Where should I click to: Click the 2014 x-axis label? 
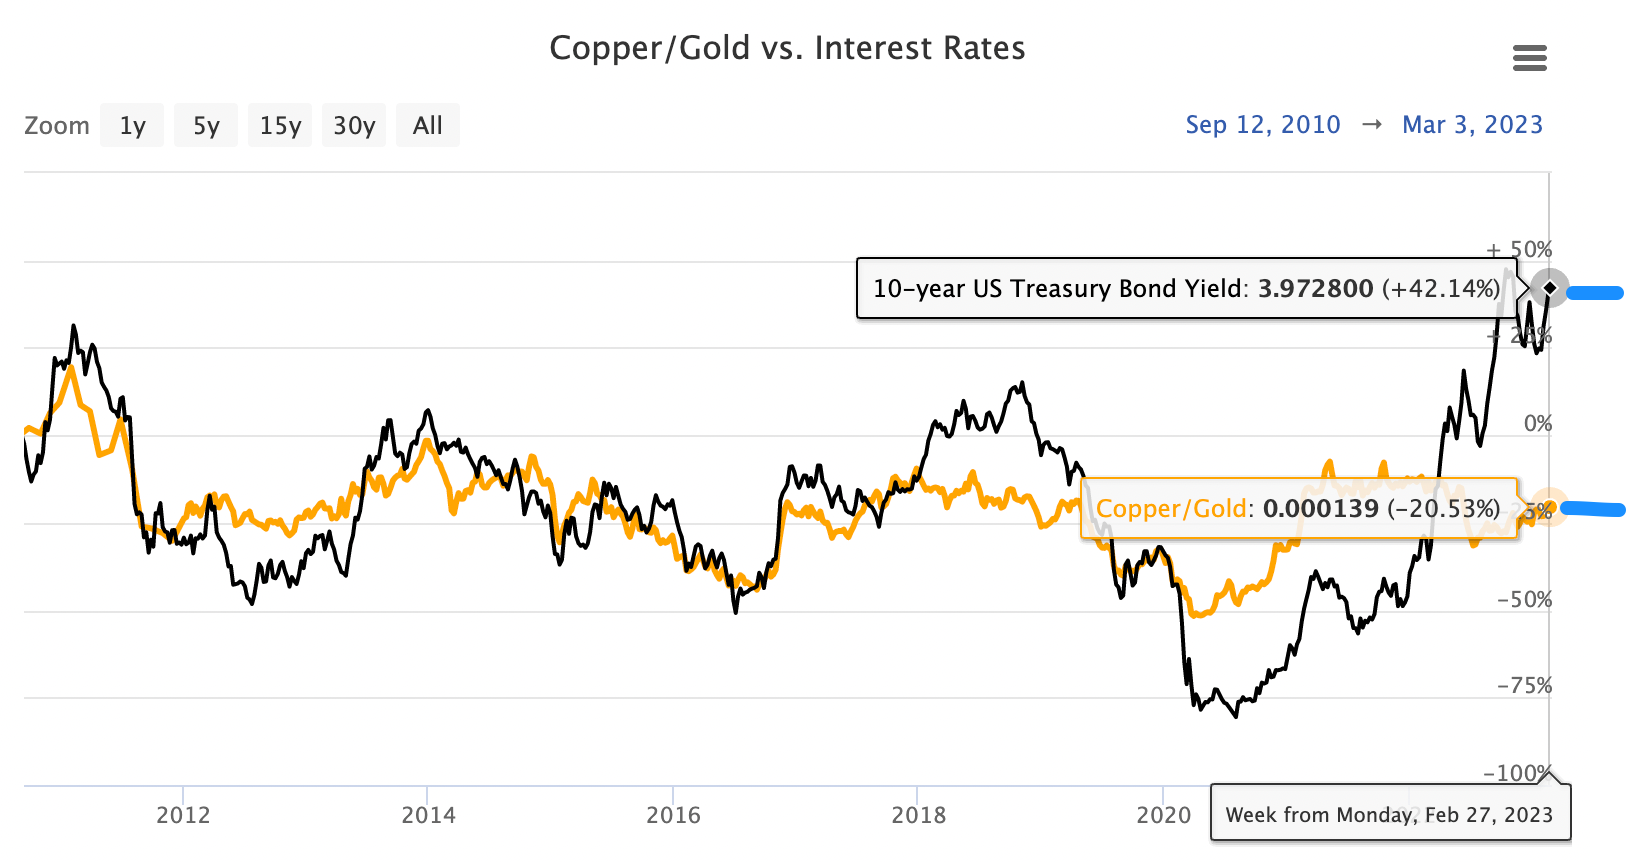pyautogui.click(x=428, y=815)
